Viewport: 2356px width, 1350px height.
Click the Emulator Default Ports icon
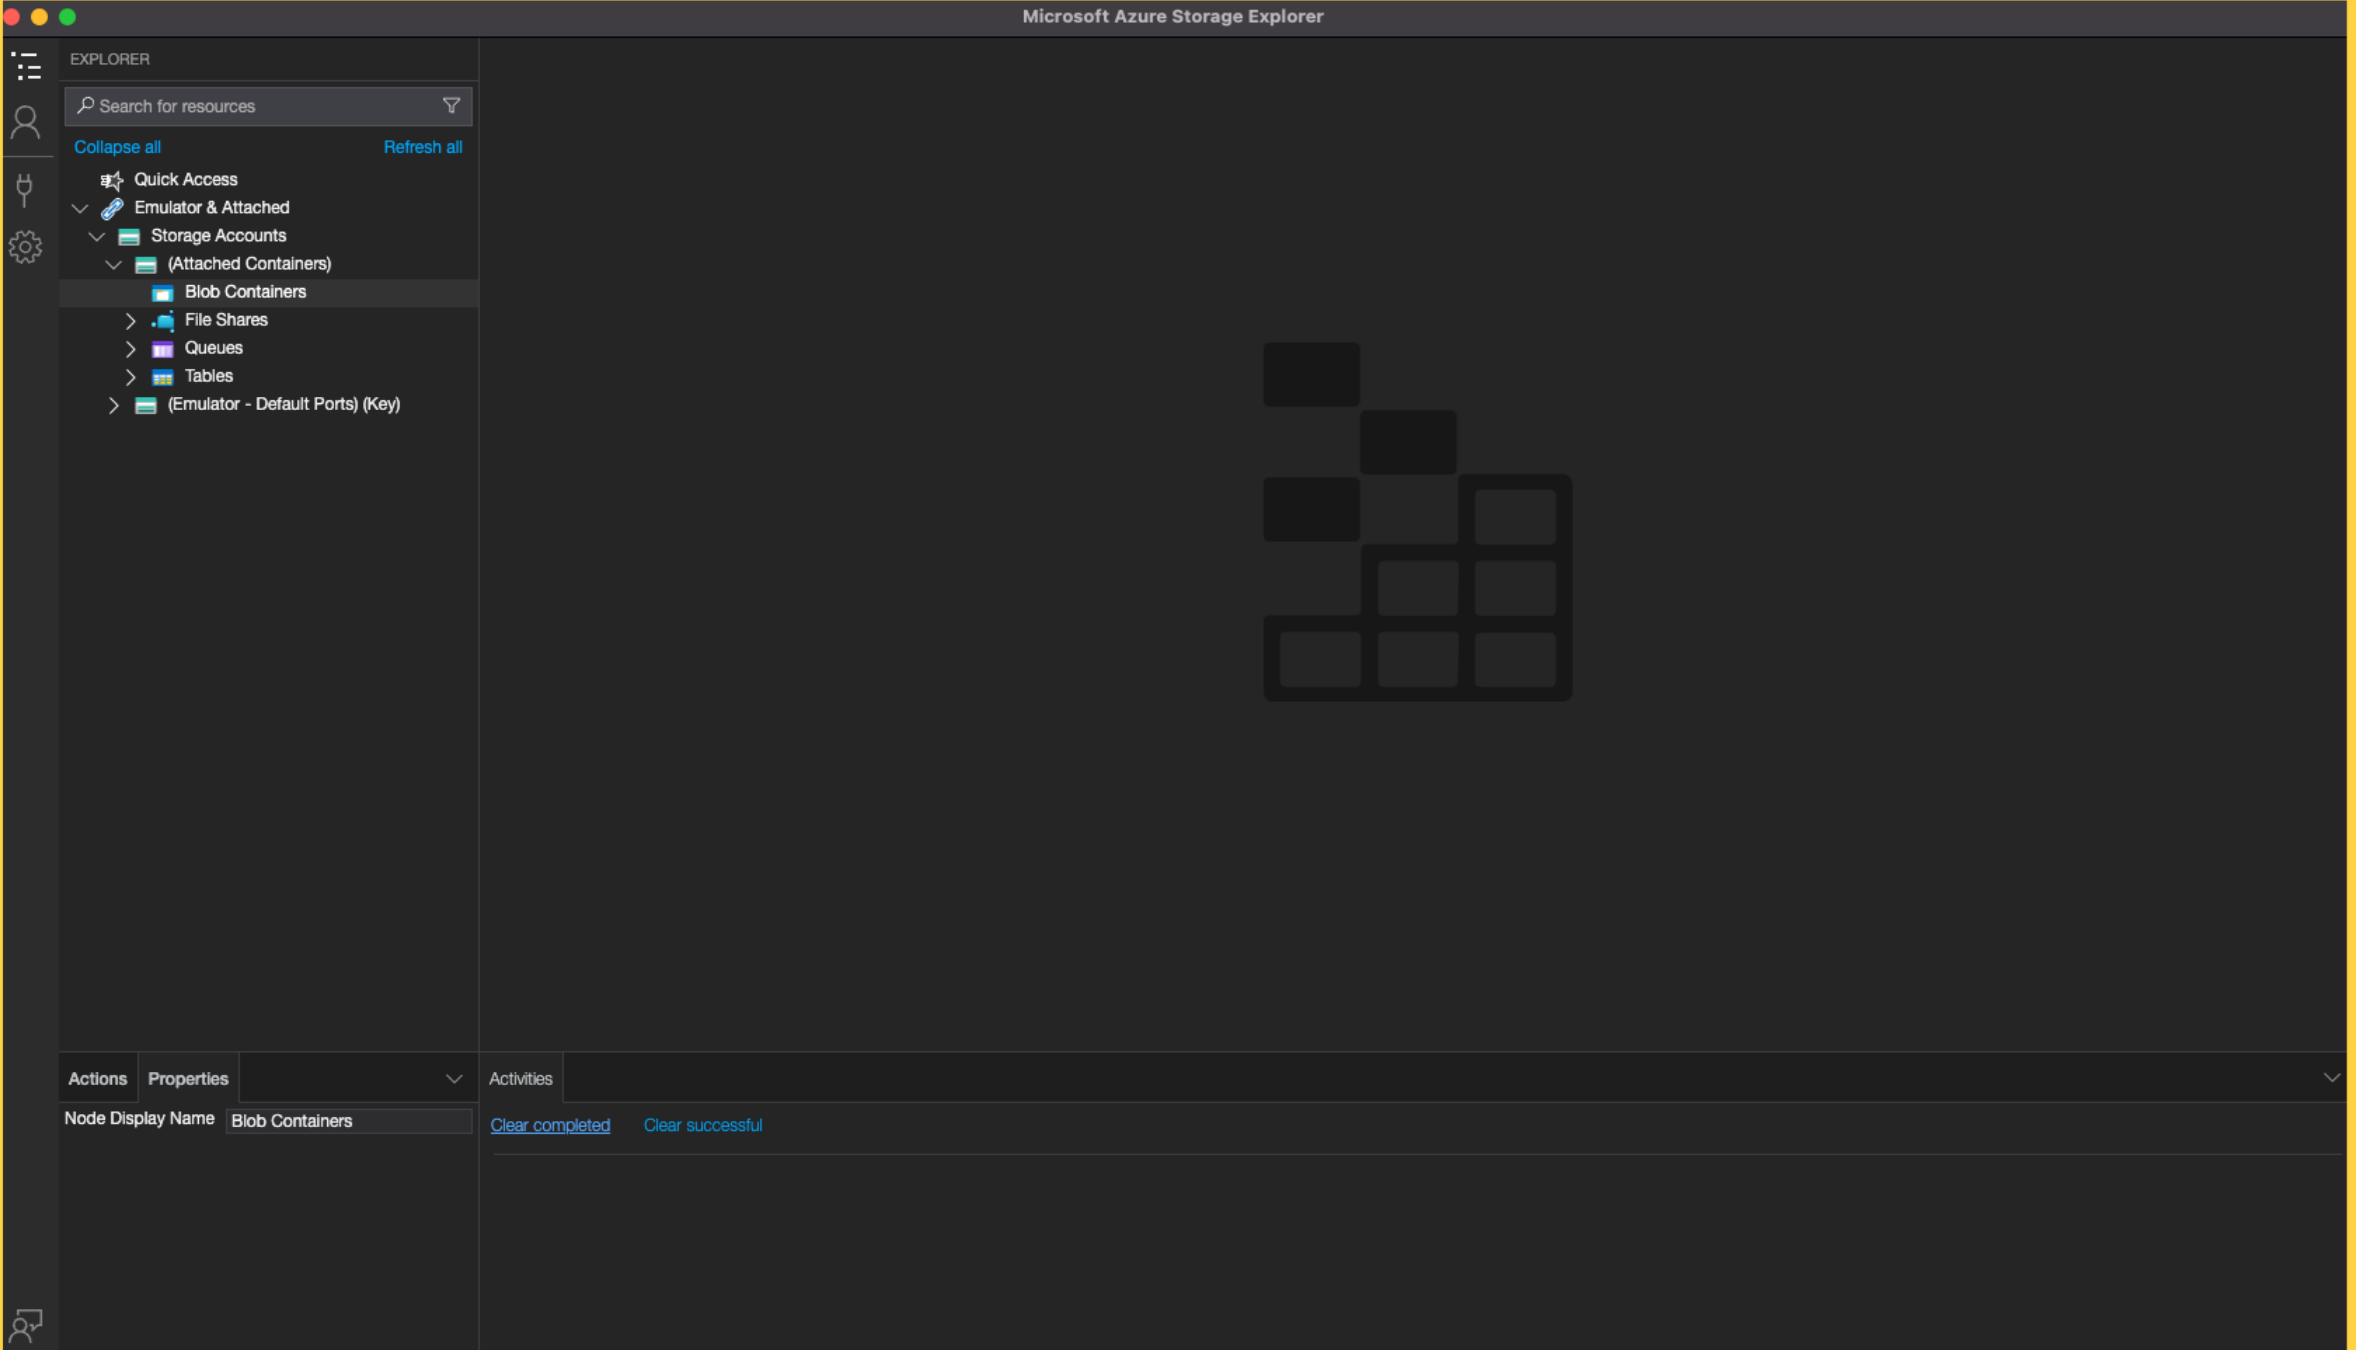click(146, 405)
